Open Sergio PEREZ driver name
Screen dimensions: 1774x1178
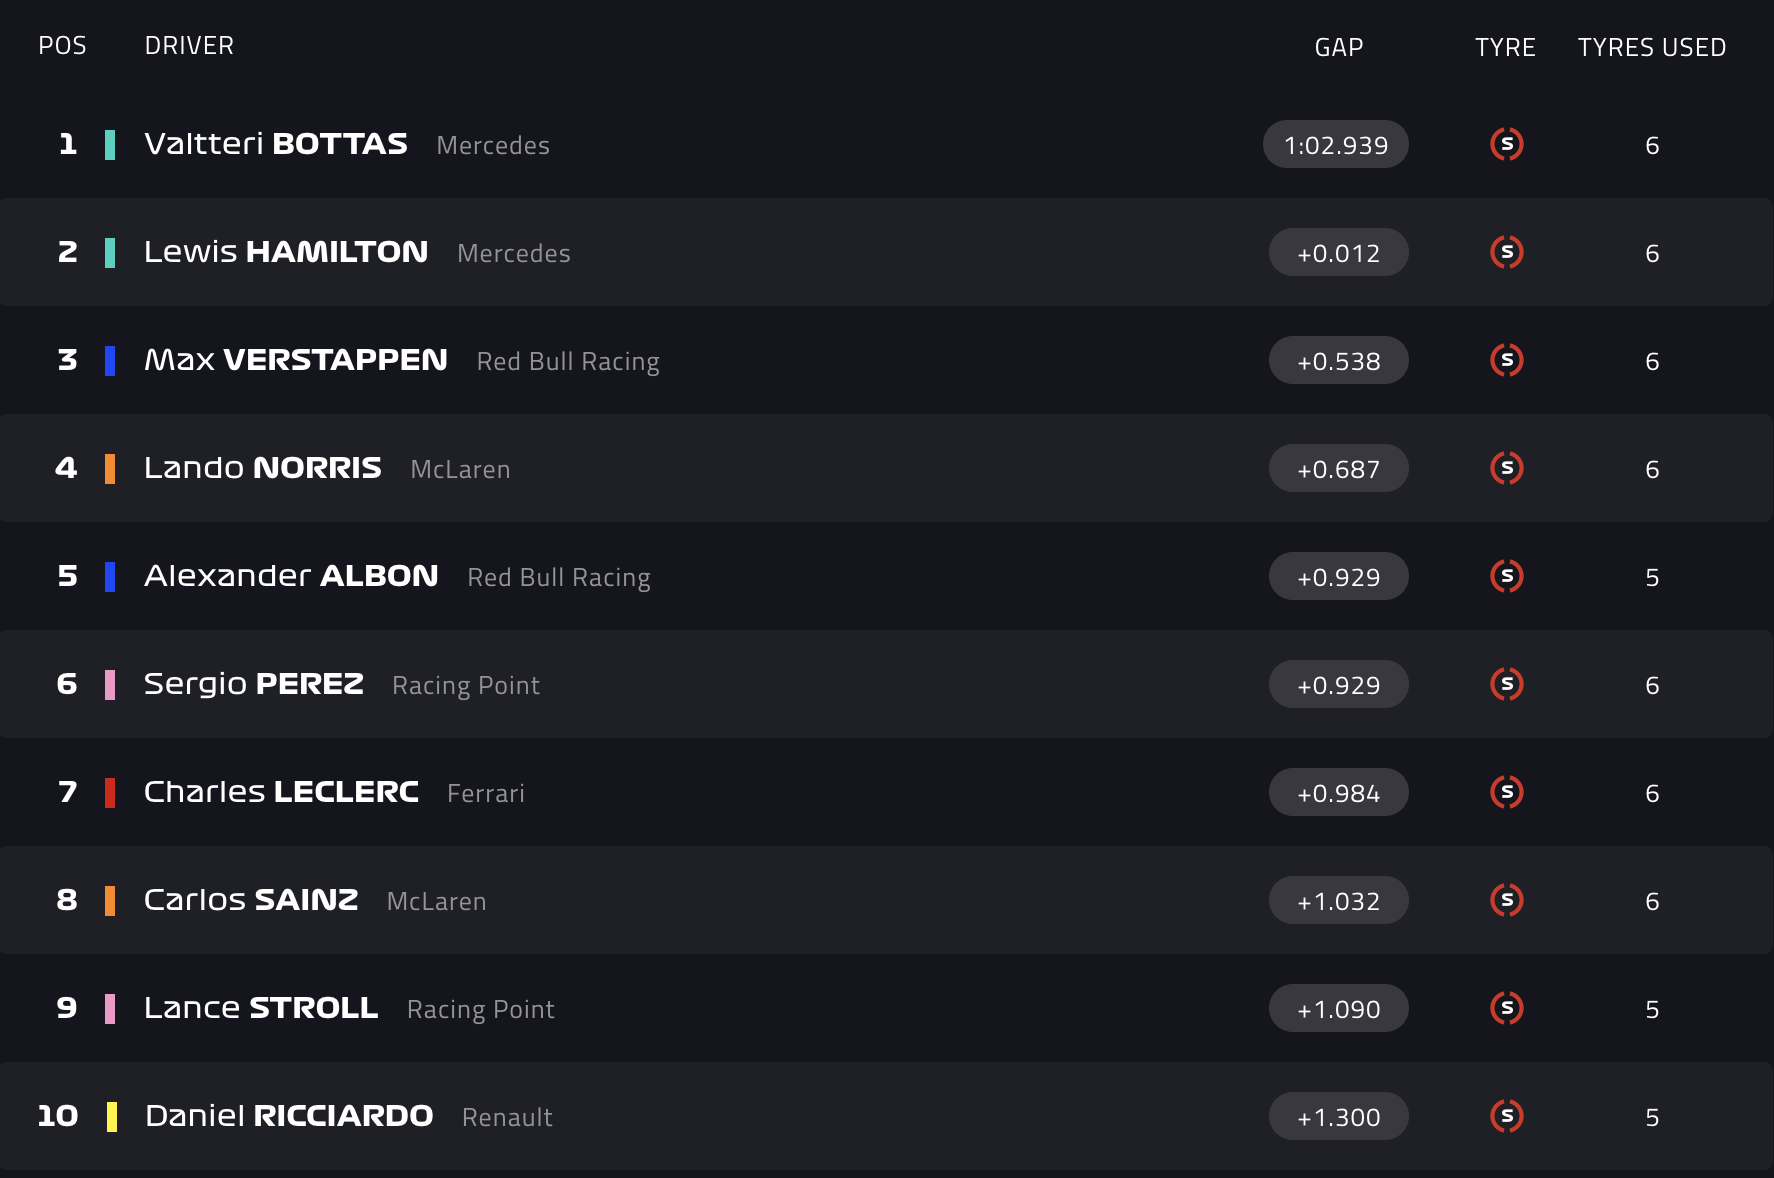(254, 684)
